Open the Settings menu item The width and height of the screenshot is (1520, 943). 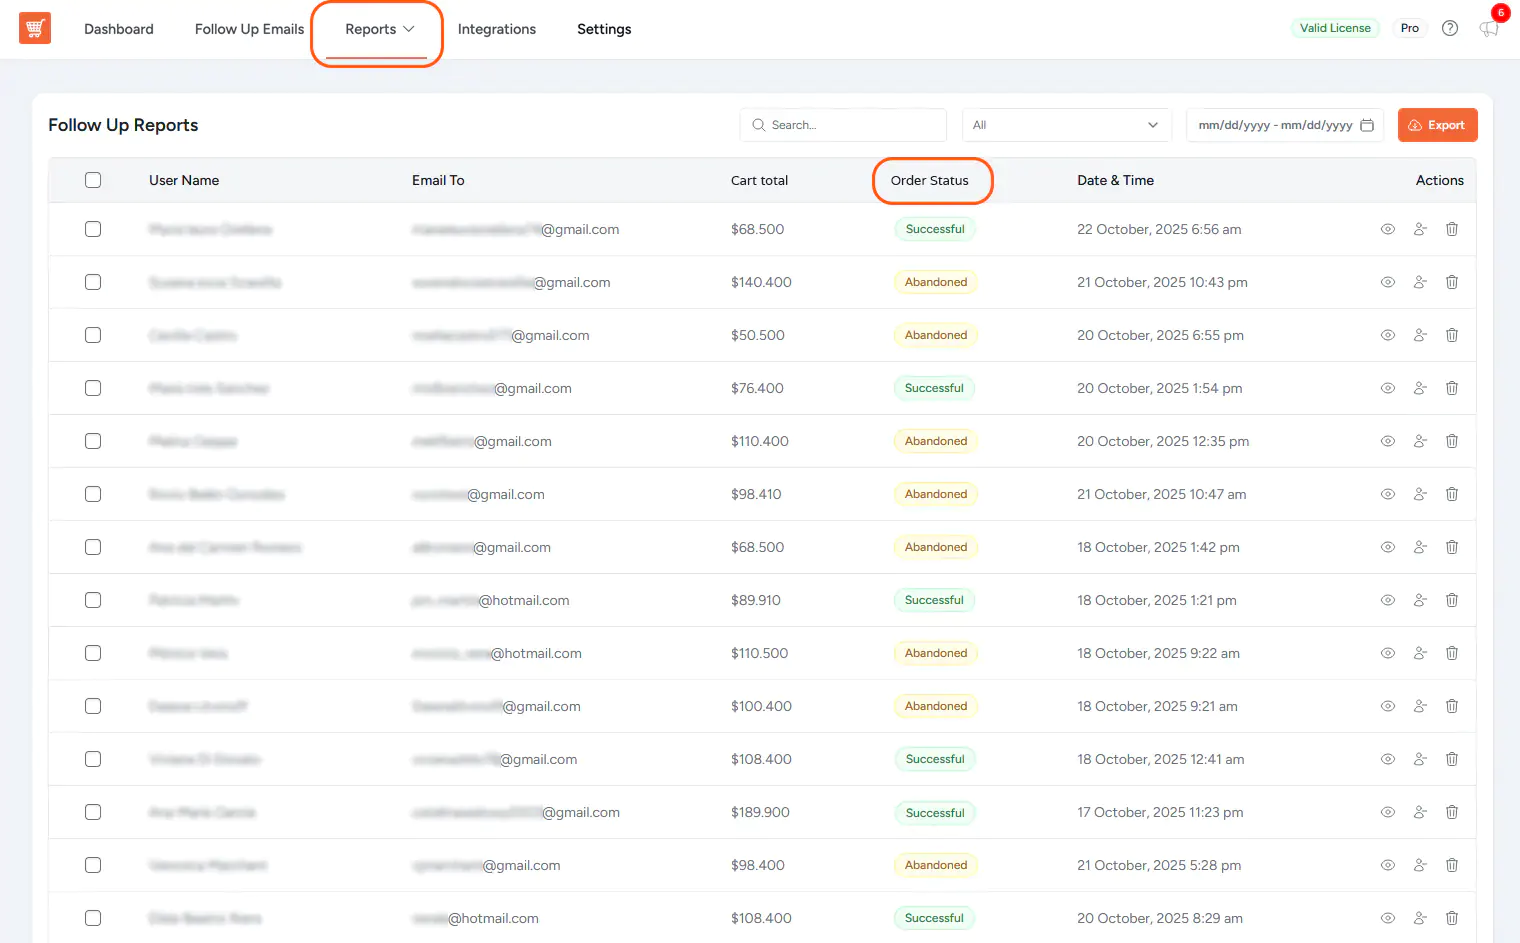[x=604, y=29]
